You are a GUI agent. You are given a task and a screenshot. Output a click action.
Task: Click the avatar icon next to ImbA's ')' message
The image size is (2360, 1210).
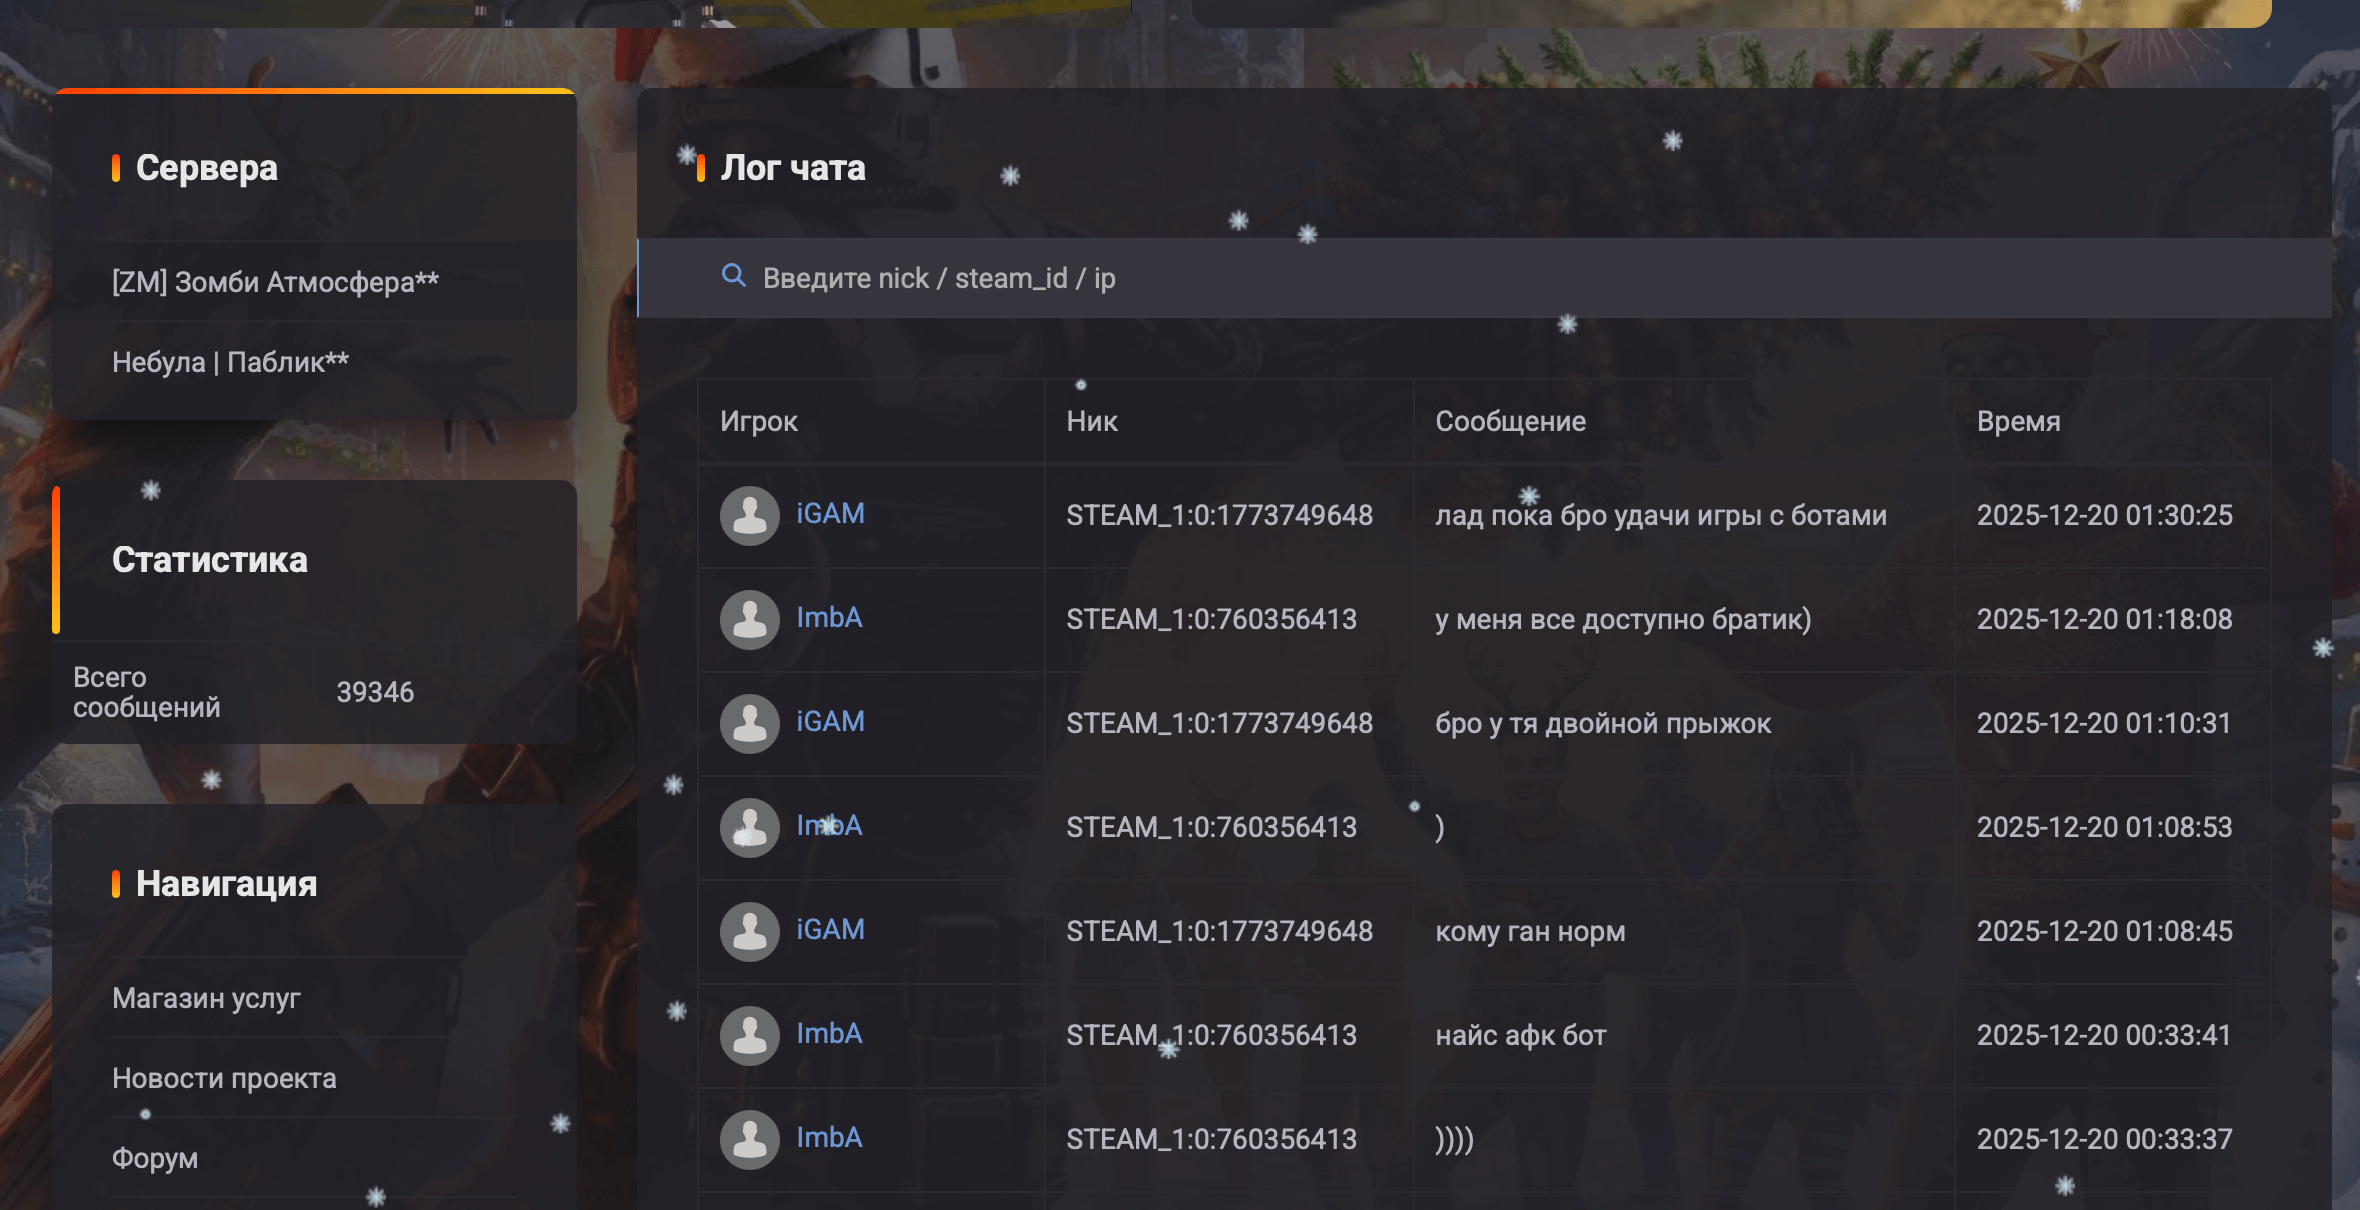click(x=749, y=827)
